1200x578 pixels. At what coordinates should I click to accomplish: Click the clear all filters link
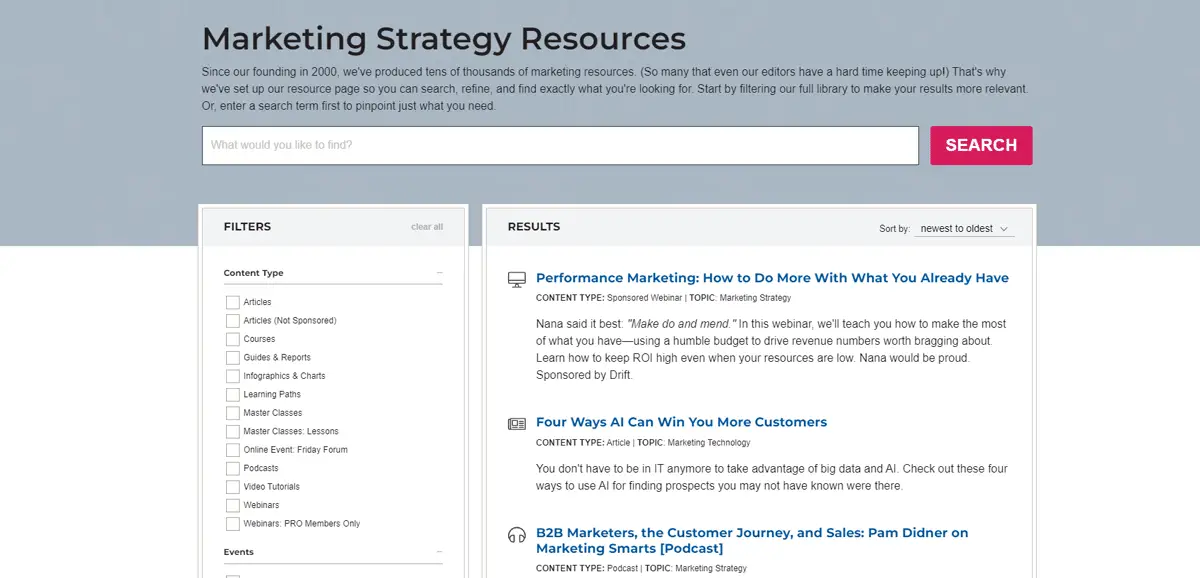[x=427, y=227]
